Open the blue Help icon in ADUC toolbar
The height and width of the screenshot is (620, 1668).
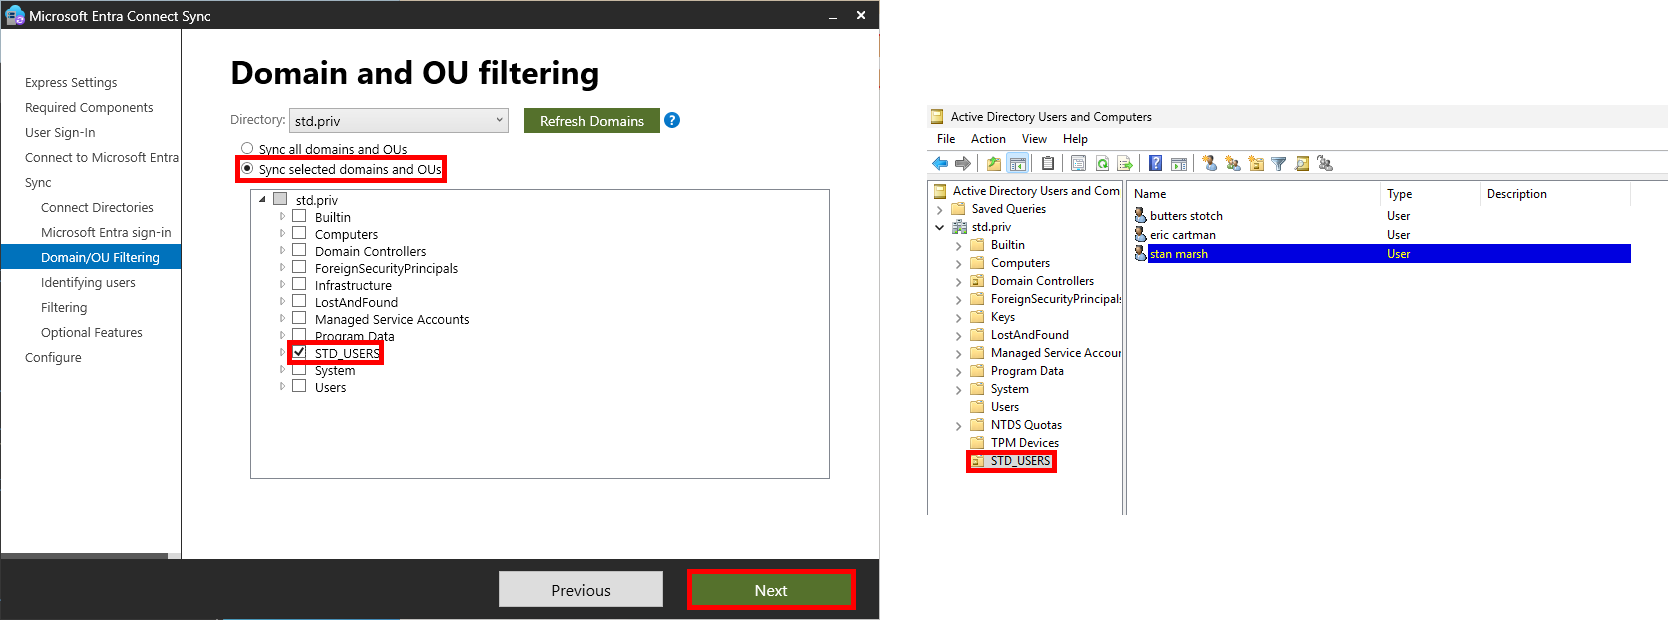point(1156,163)
